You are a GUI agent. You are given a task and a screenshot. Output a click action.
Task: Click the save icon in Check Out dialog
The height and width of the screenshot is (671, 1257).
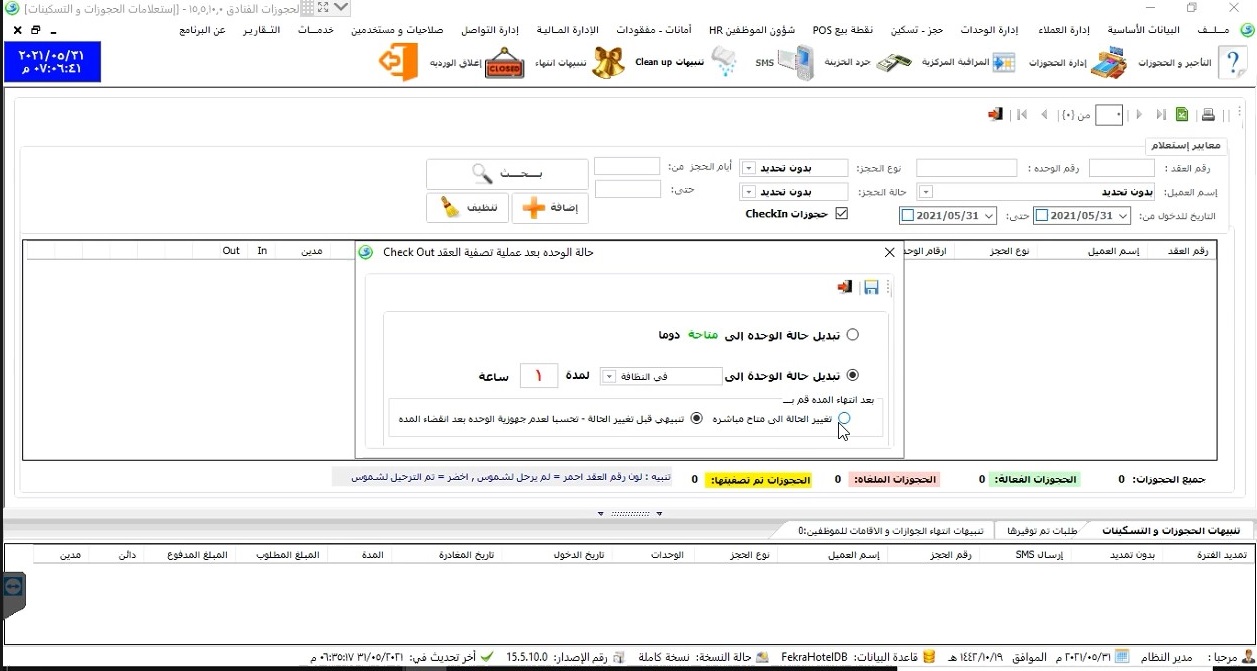click(871, 287)
